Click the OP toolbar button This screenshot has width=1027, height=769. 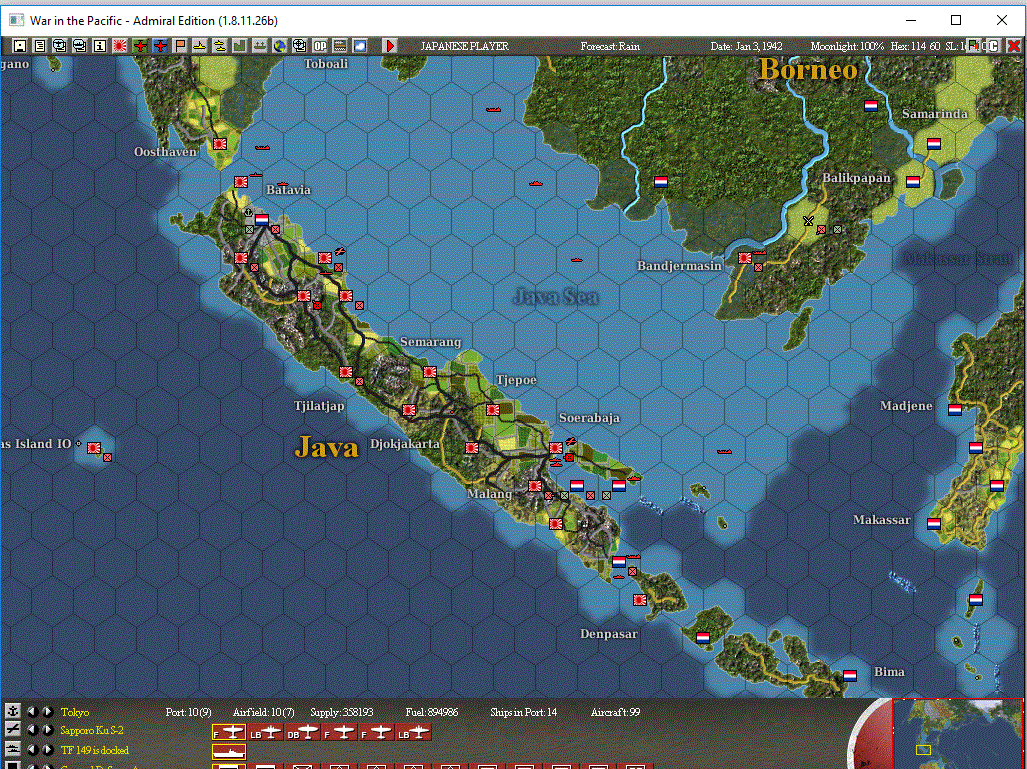[320, 46]
